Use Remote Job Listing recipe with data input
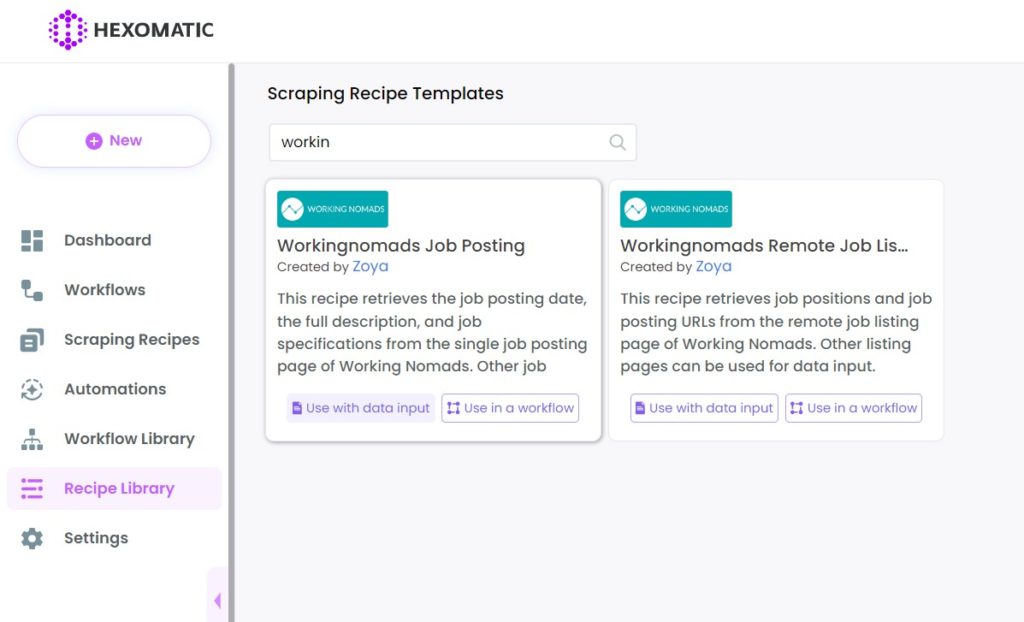 [704, 408]
